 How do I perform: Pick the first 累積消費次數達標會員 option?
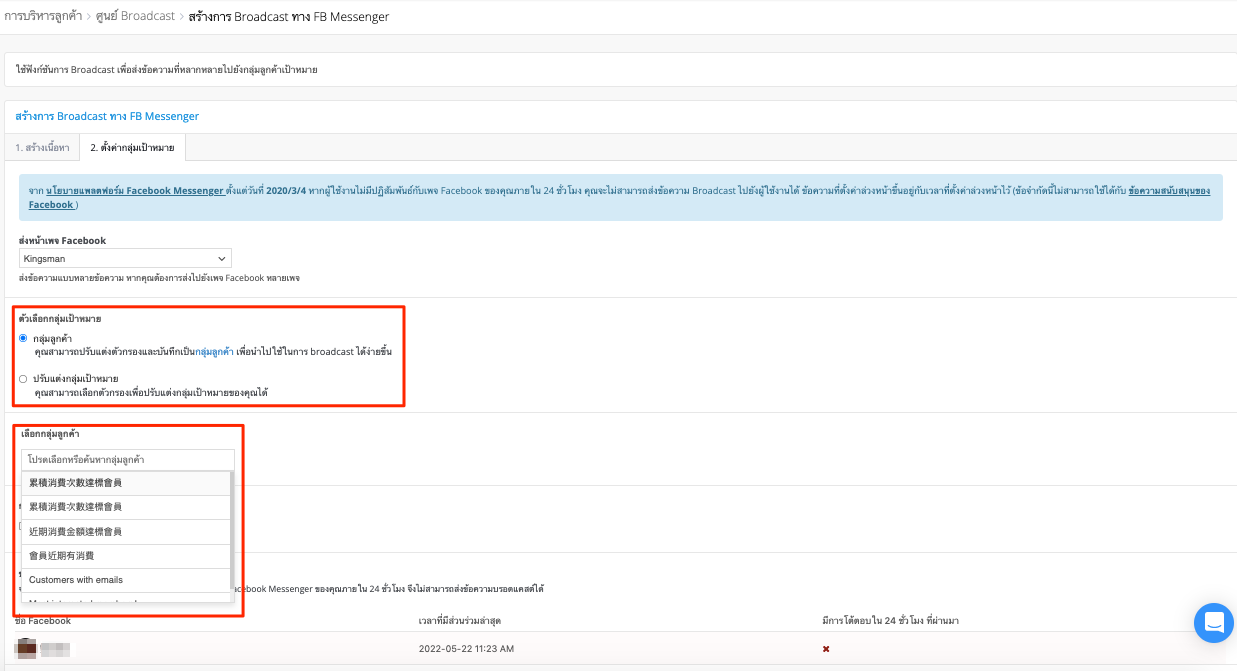[x=126, y=483]
